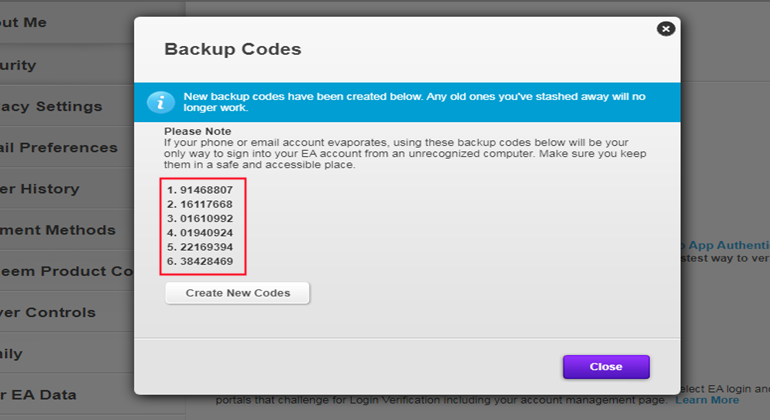Open the Controls item in sidebar
This screenshot has height=420, width=770.
[x=50, y=312]
